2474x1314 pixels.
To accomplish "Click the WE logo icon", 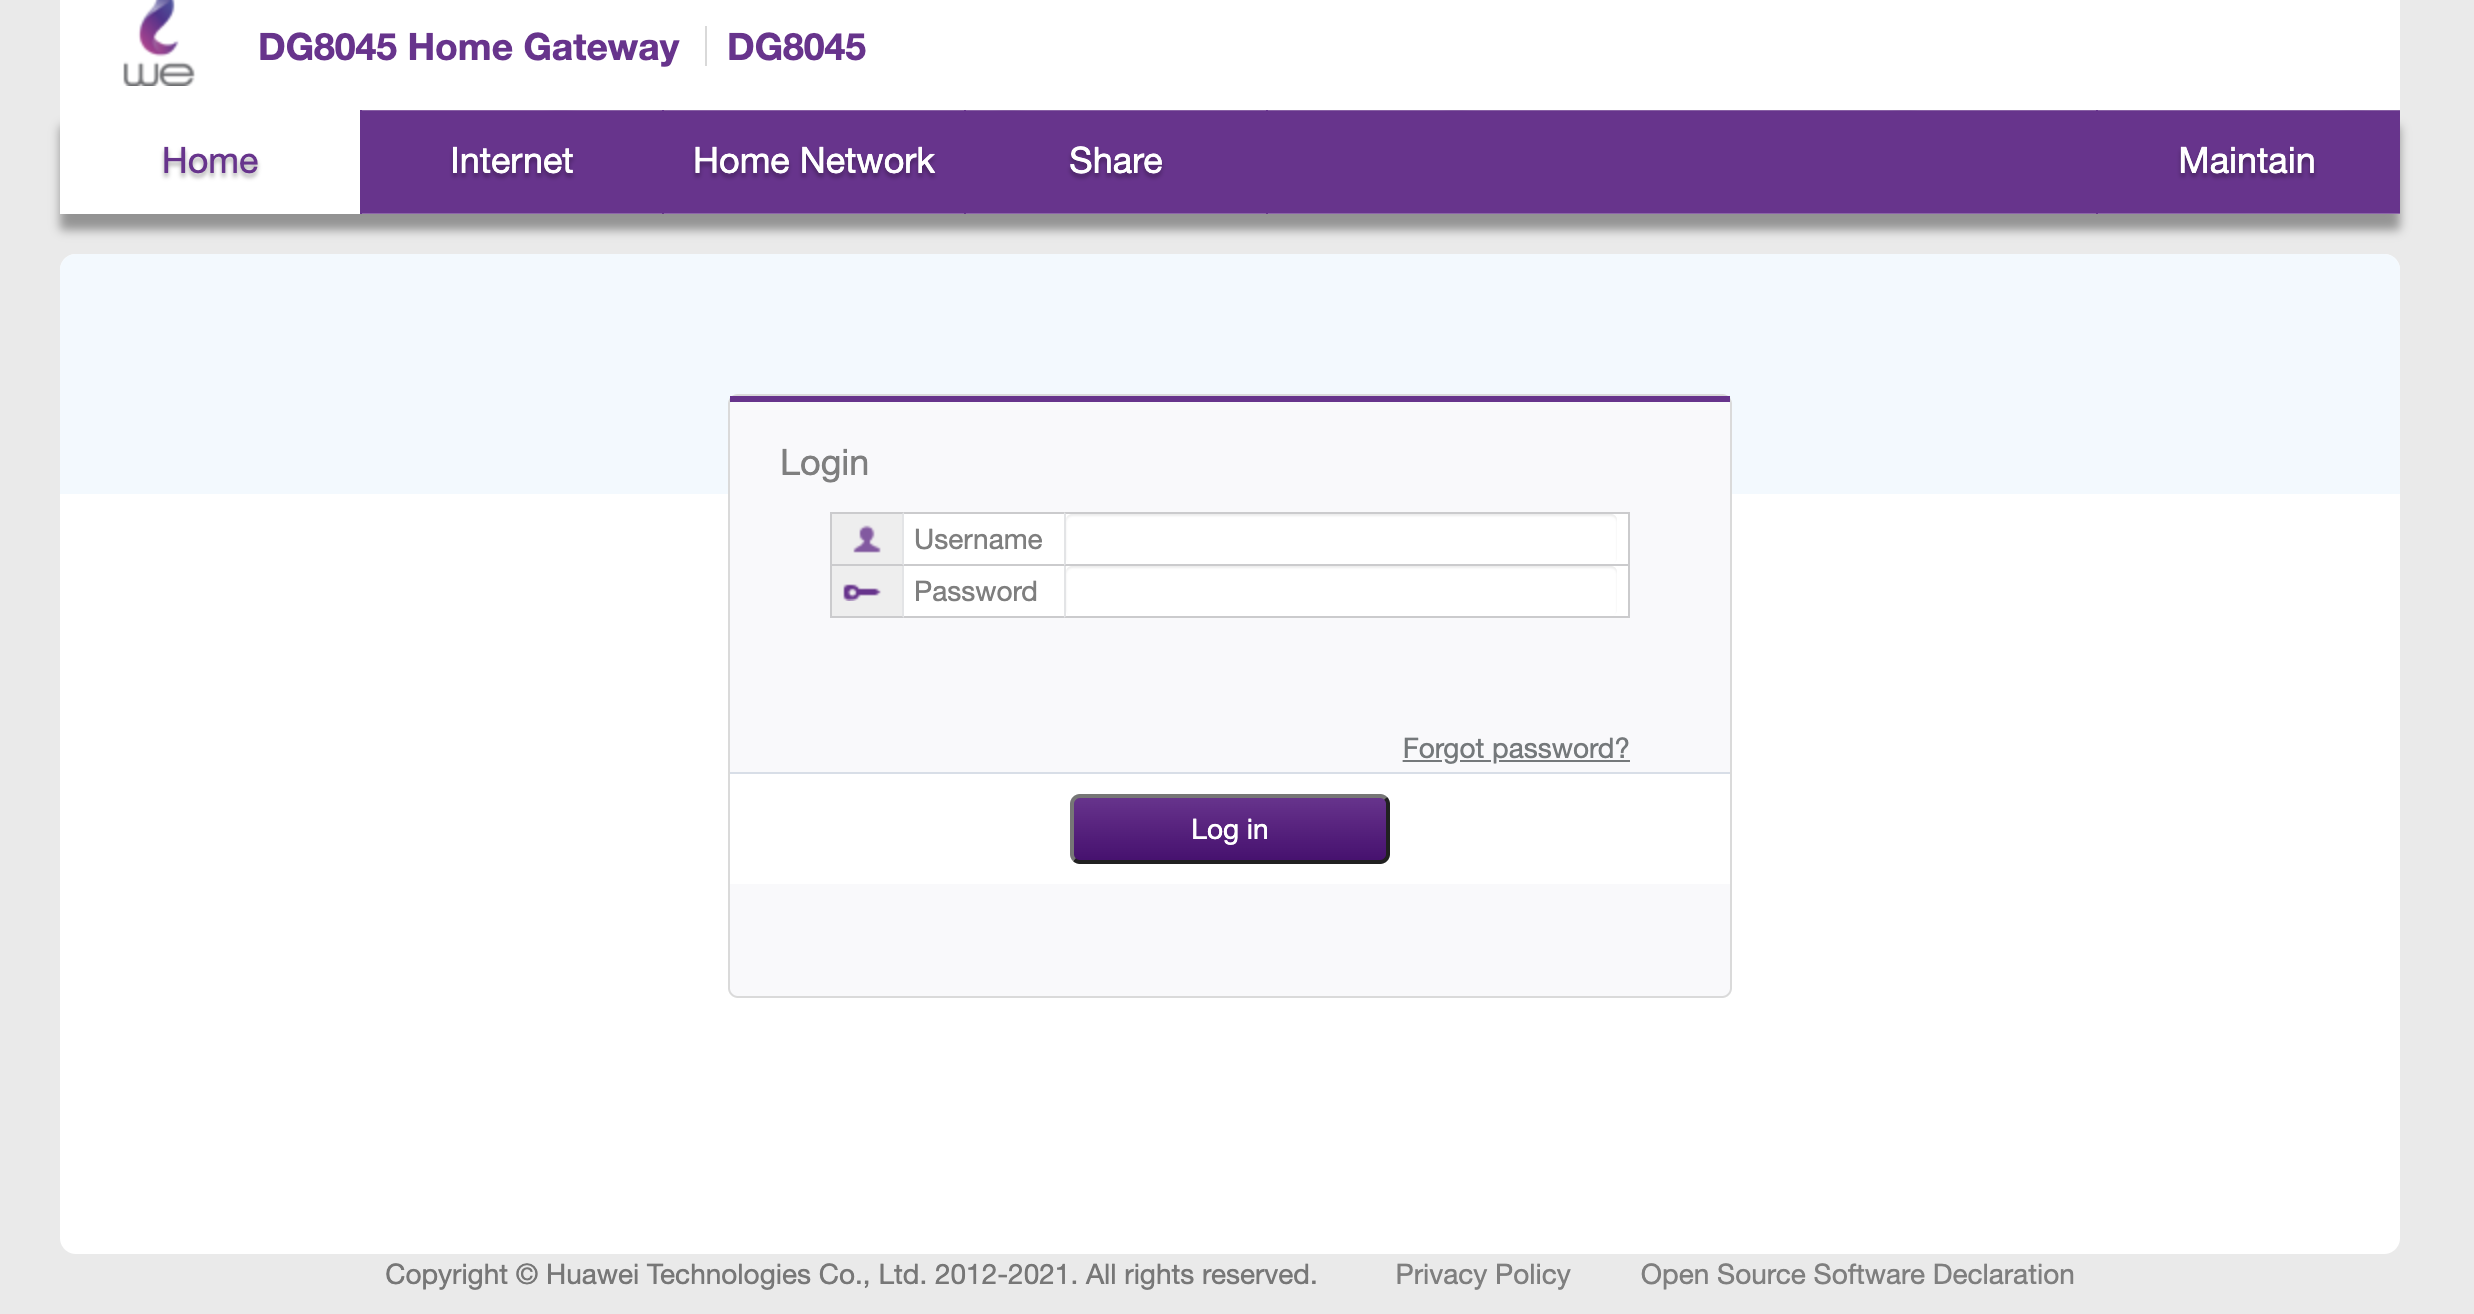I will click(x=158, y=45).
